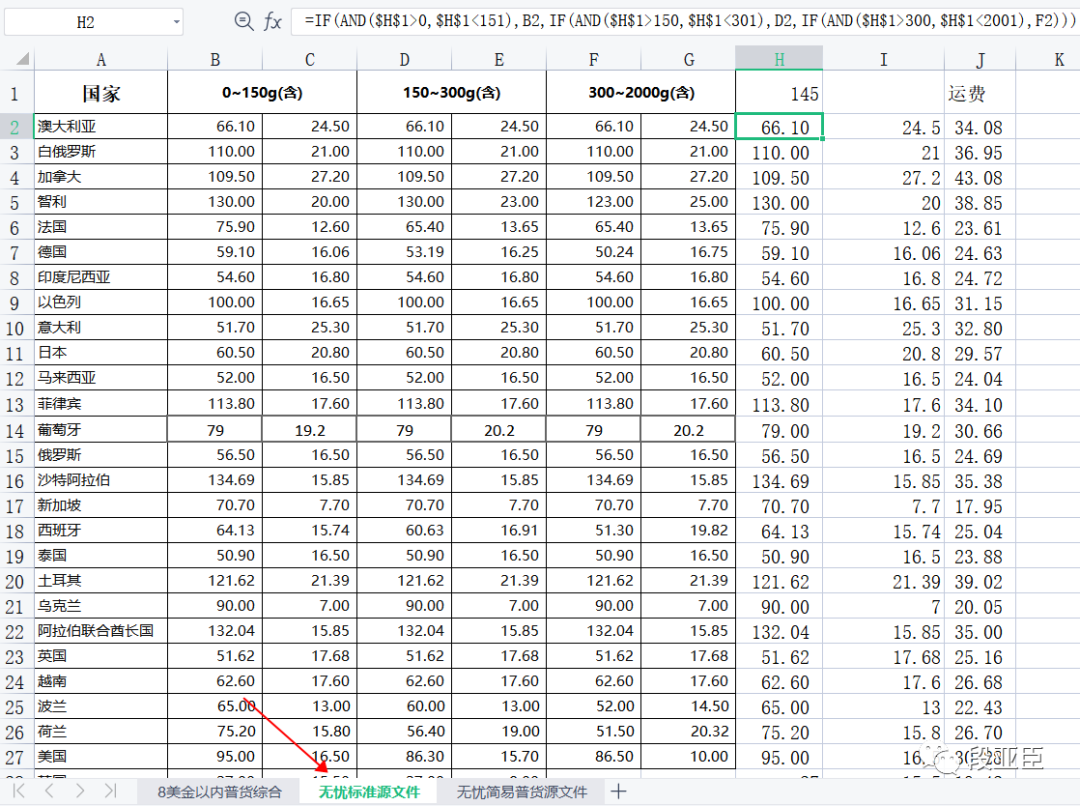Select the 乌克兰 country cell
The height and width of the screenshot is (806, 1080).
coord(101,606)
